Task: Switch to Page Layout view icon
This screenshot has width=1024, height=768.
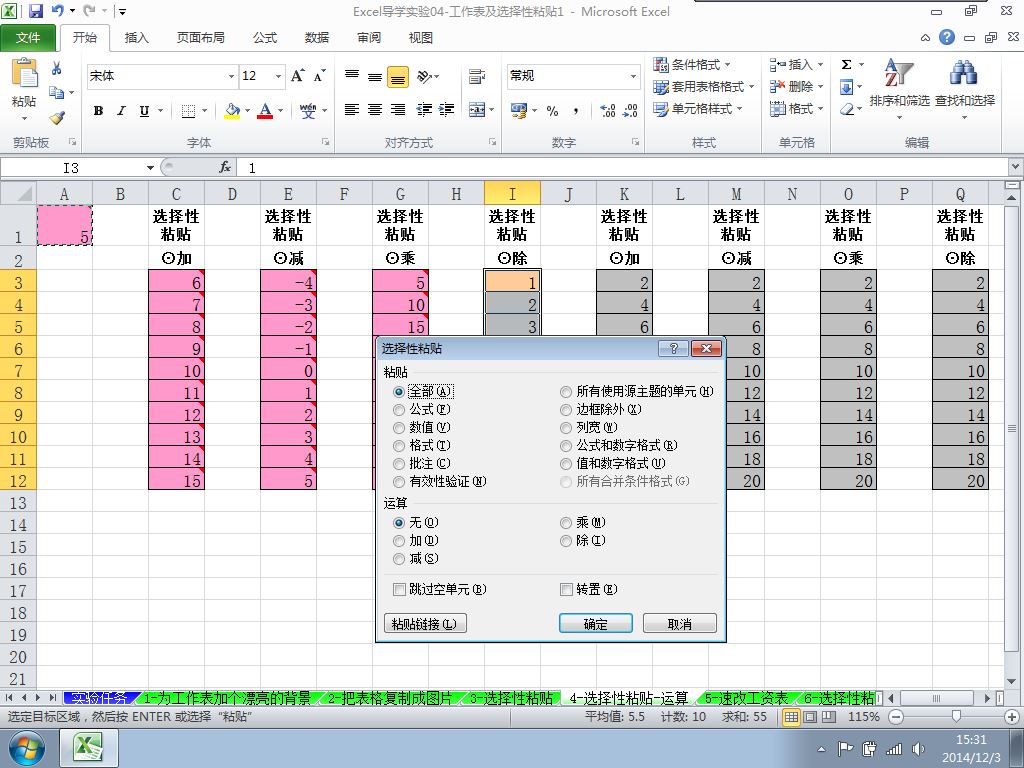Action: pyautogui.click(x=810, y=716)
